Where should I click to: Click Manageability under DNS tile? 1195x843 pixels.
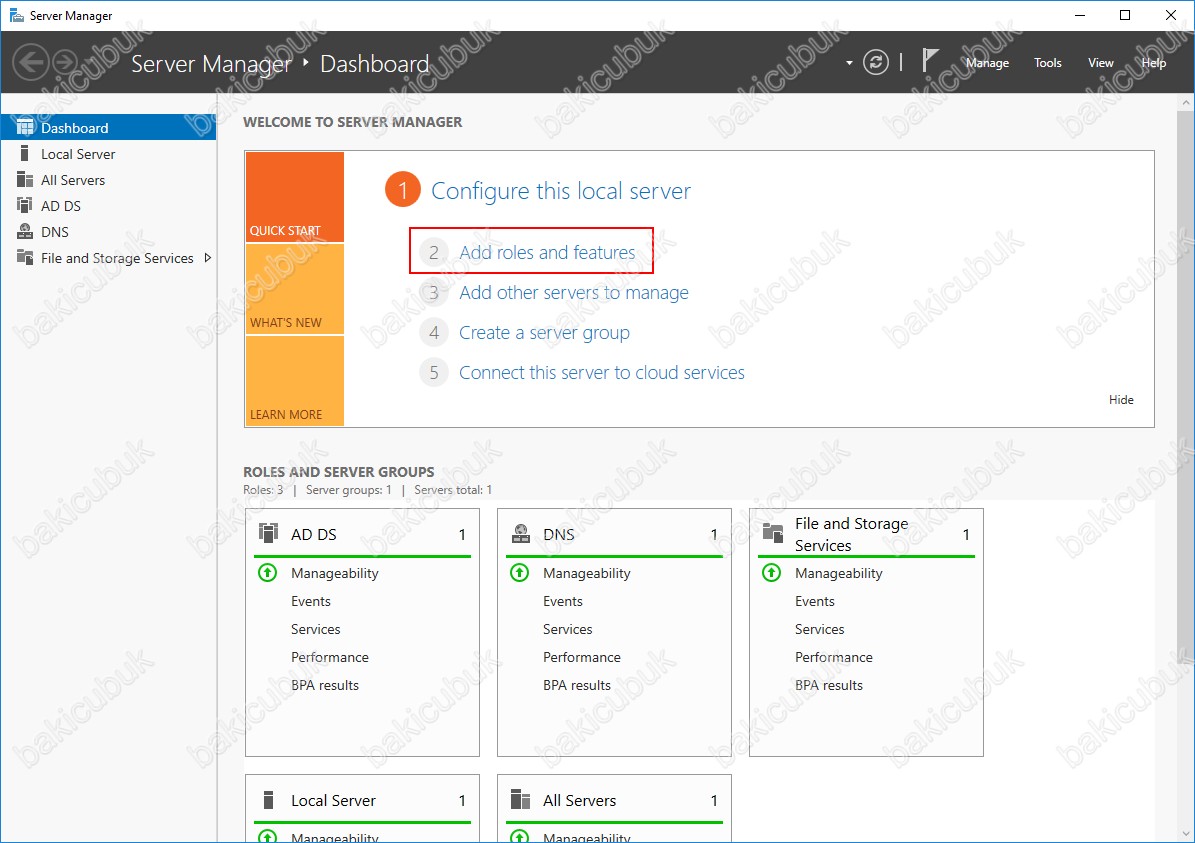coord(587,573)
